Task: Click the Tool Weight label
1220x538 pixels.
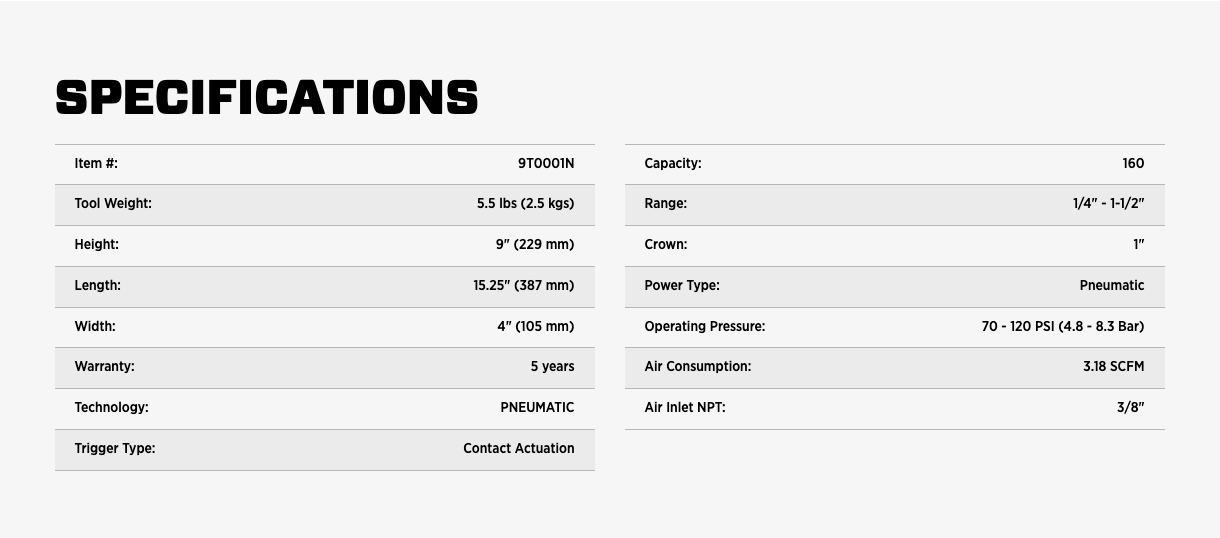Action: 113,203
